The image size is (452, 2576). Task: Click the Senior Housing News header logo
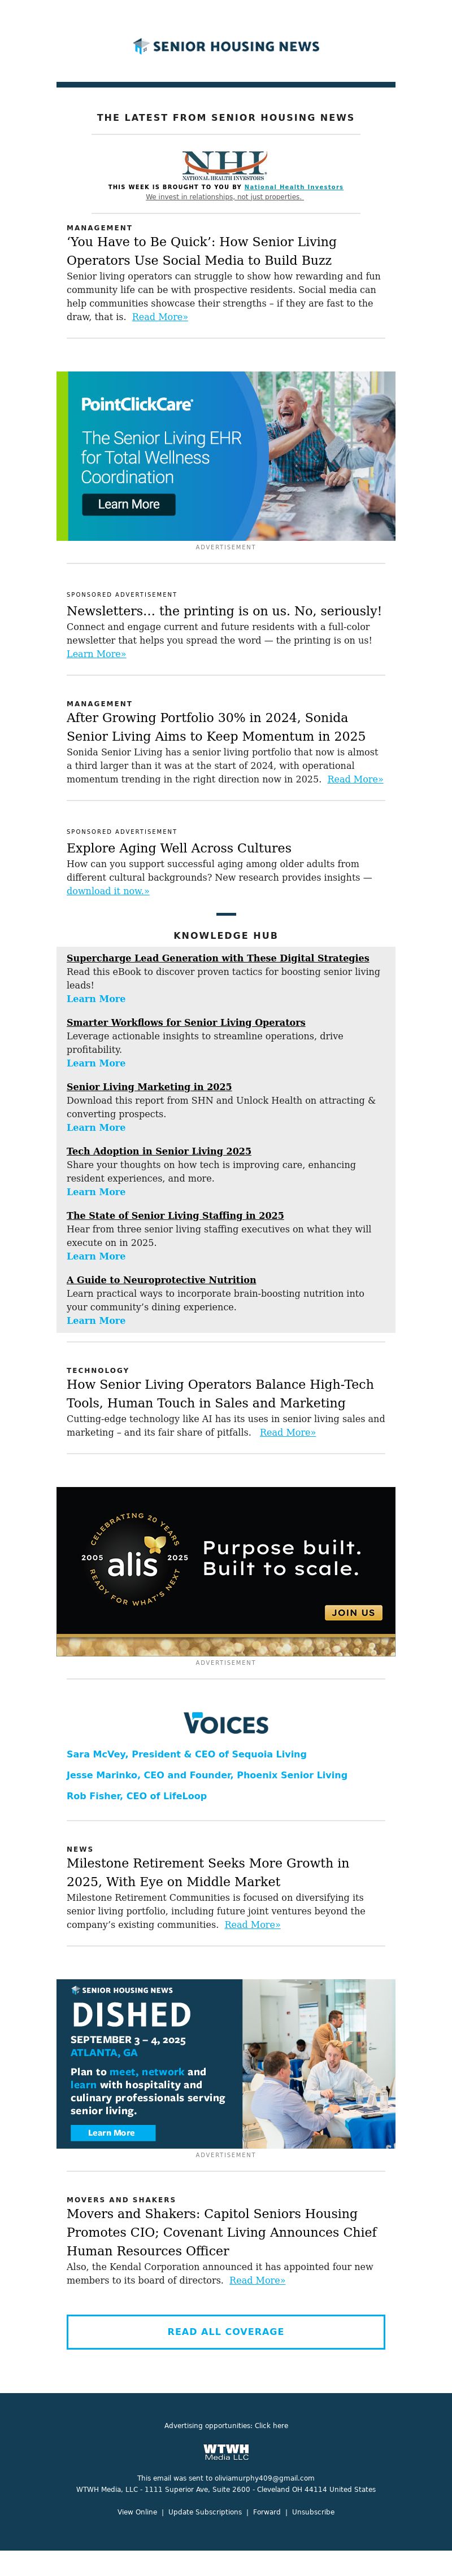click(226, 46)
